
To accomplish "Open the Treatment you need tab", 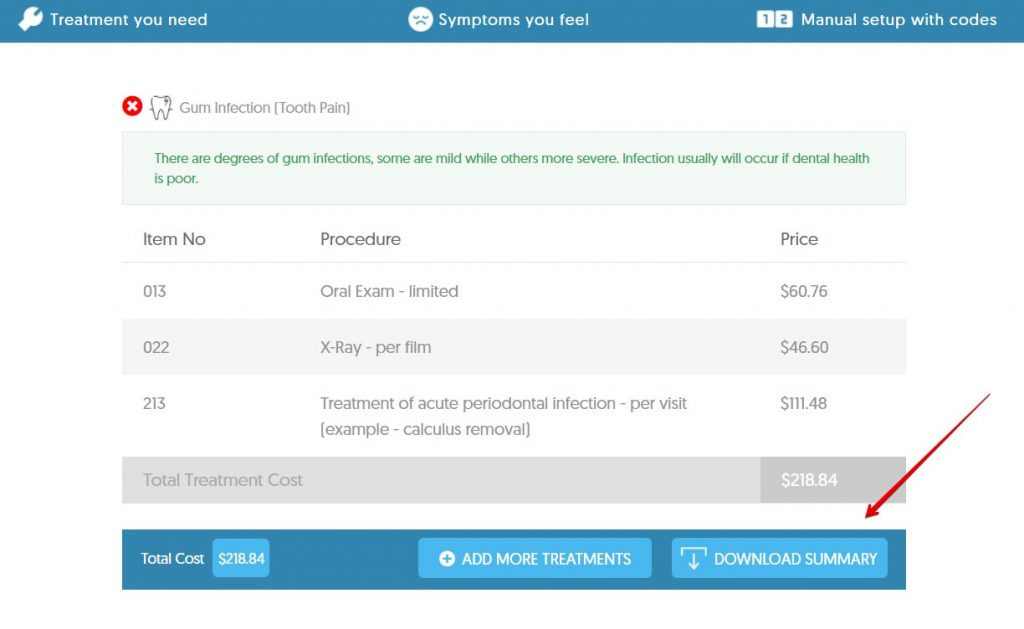I will click(x=113, y=18).
